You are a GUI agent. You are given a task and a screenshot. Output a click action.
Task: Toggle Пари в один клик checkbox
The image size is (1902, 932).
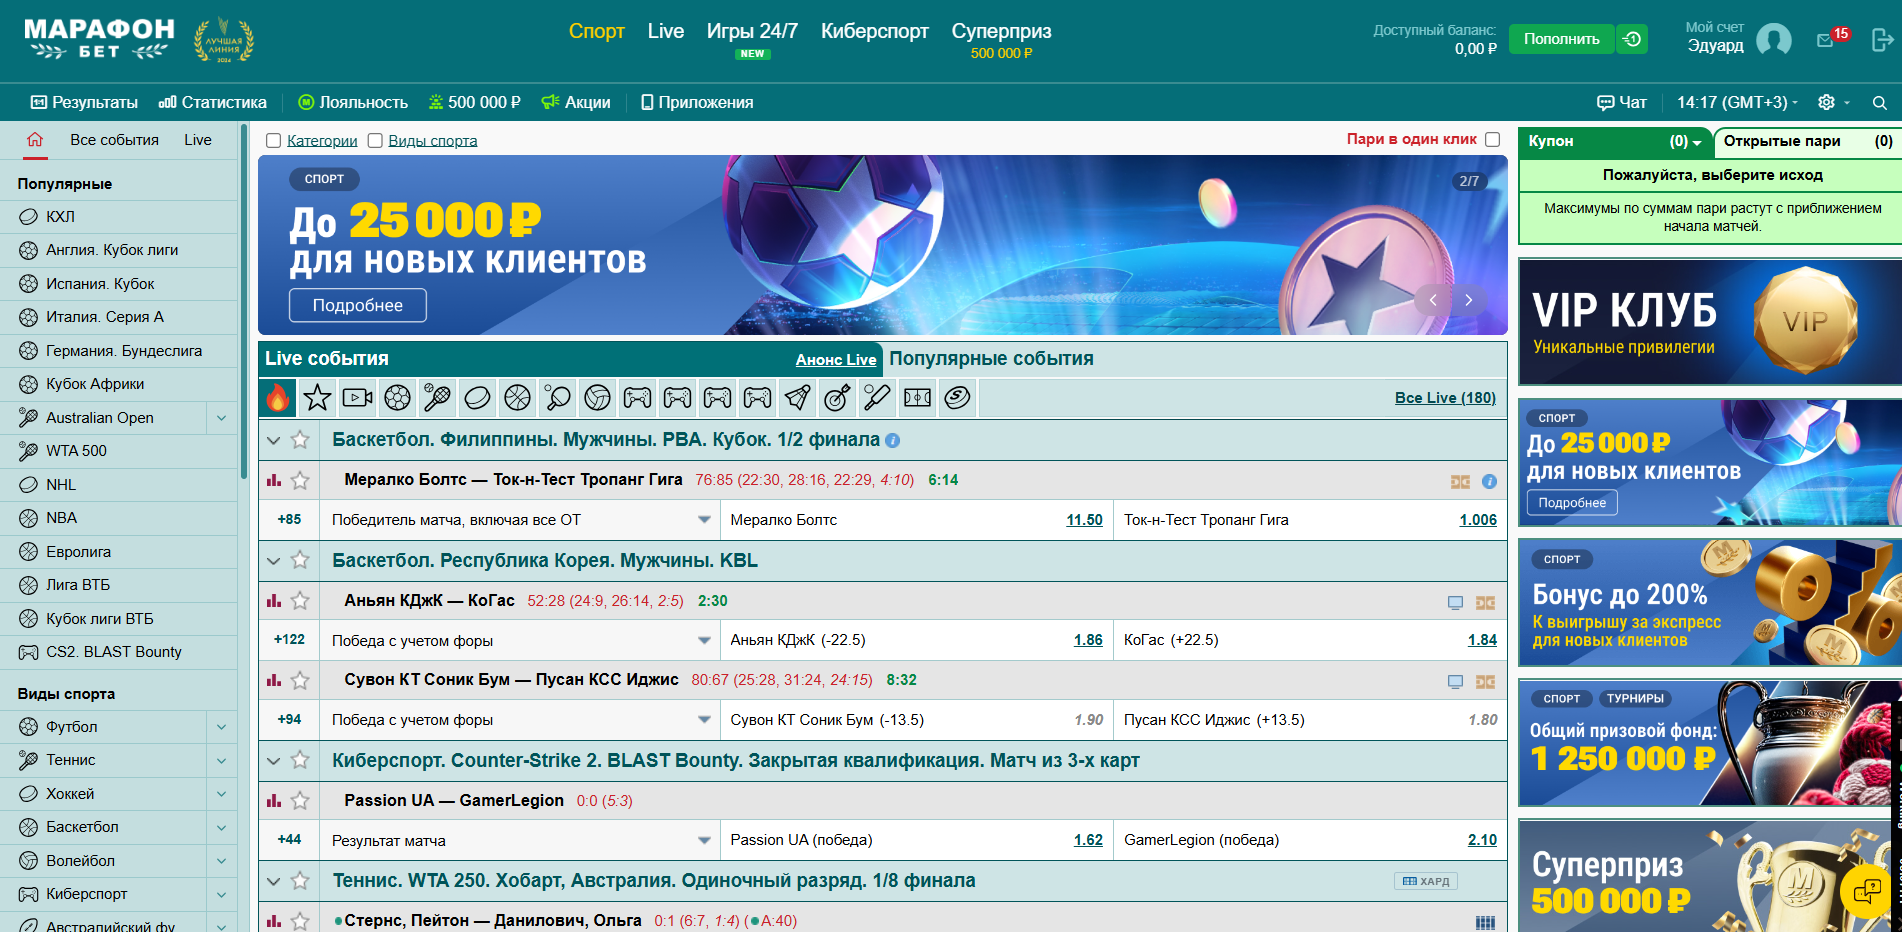pyautogui.click(x=1492, y=140)
